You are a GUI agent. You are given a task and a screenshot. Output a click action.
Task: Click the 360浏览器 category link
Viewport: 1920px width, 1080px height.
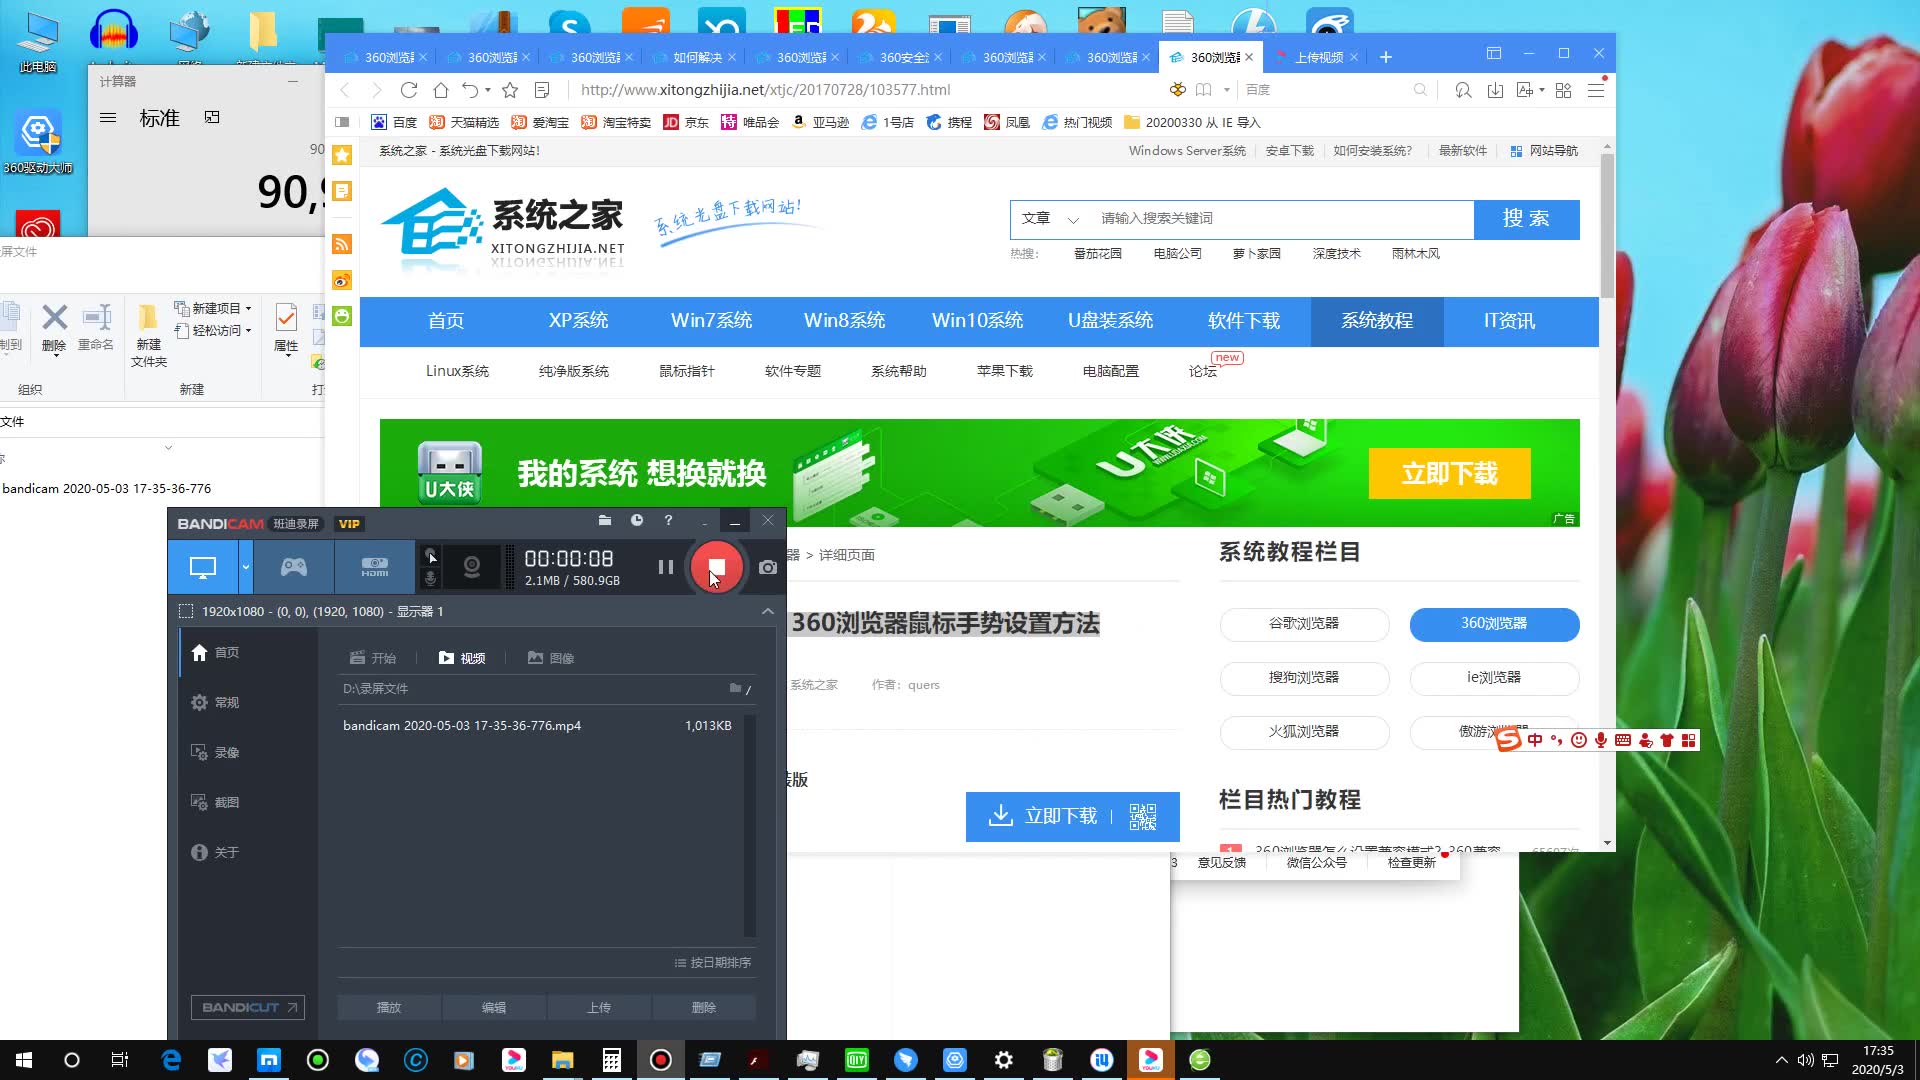point(1493,624)
